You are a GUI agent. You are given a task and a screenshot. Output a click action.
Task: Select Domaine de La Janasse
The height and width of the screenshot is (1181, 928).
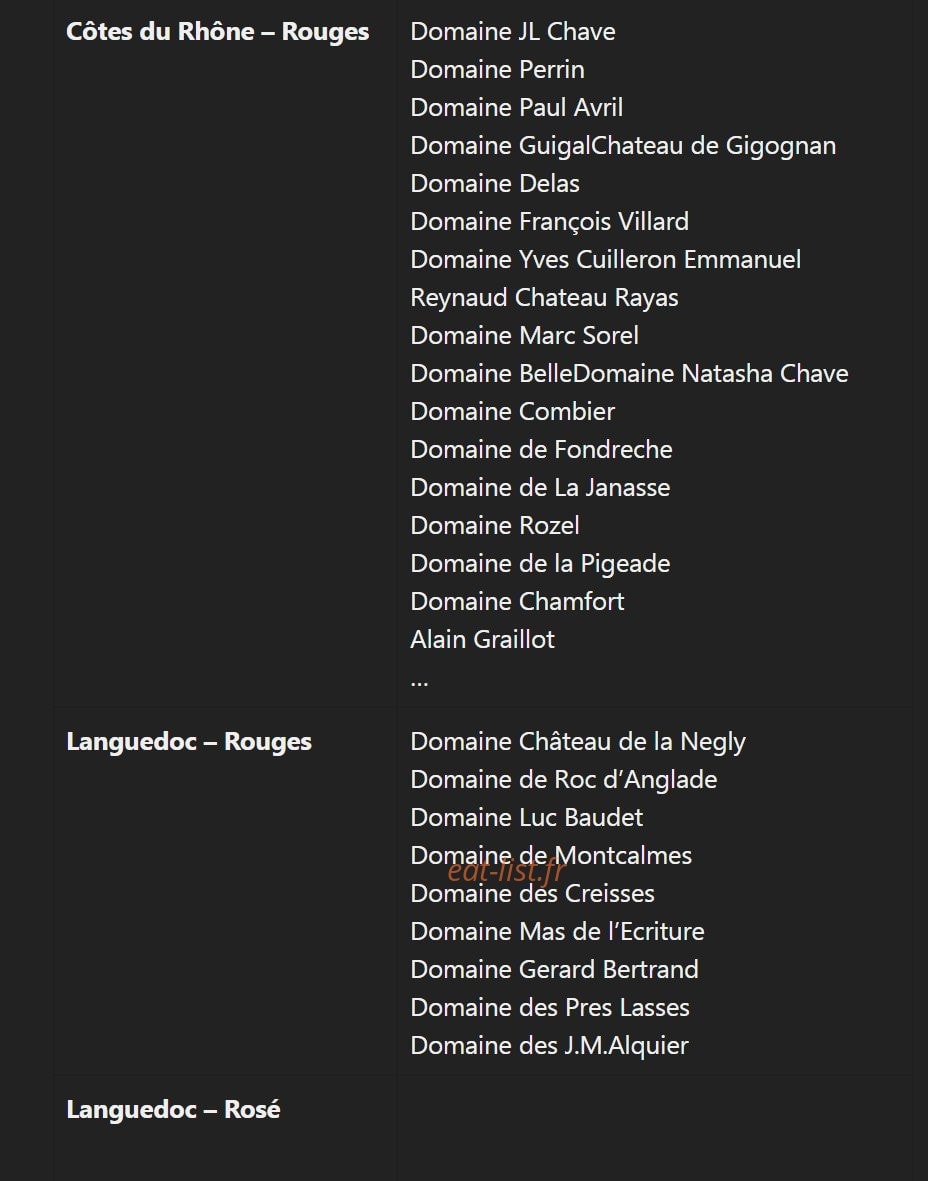(540, 487)
